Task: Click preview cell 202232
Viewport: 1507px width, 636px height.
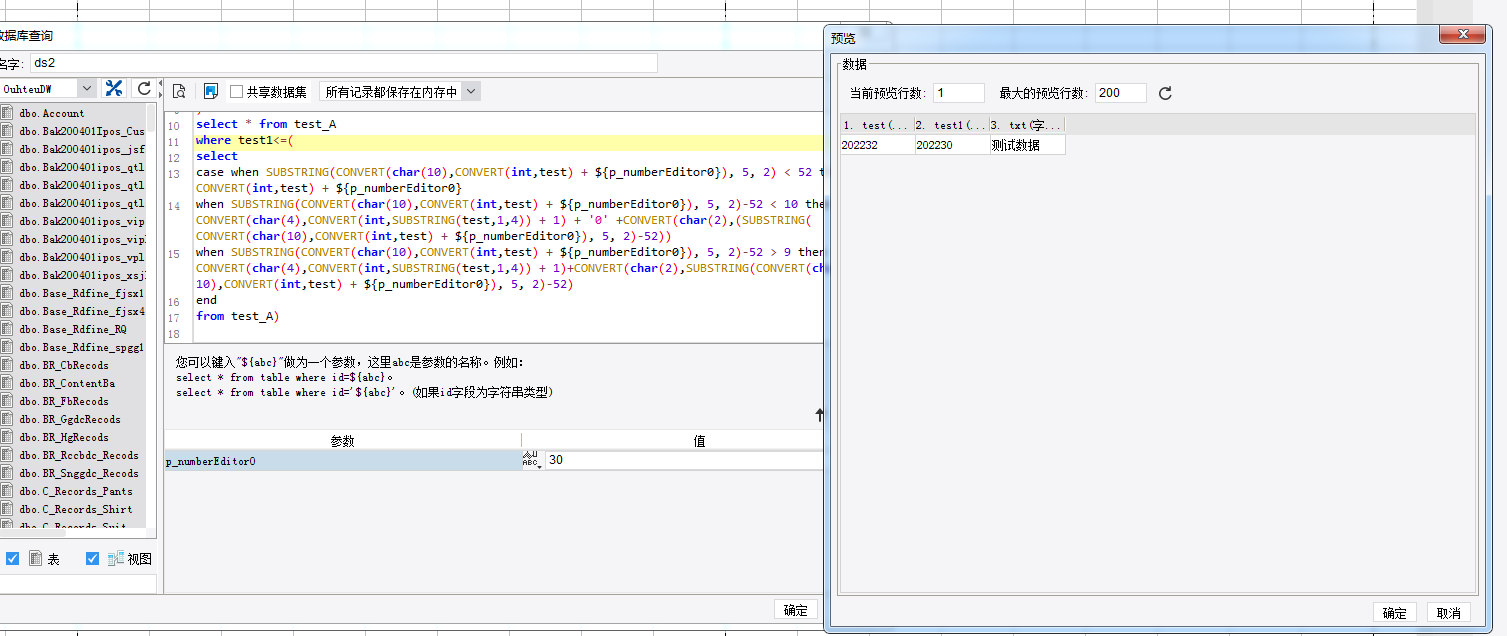Action: [x=877, y=145]
